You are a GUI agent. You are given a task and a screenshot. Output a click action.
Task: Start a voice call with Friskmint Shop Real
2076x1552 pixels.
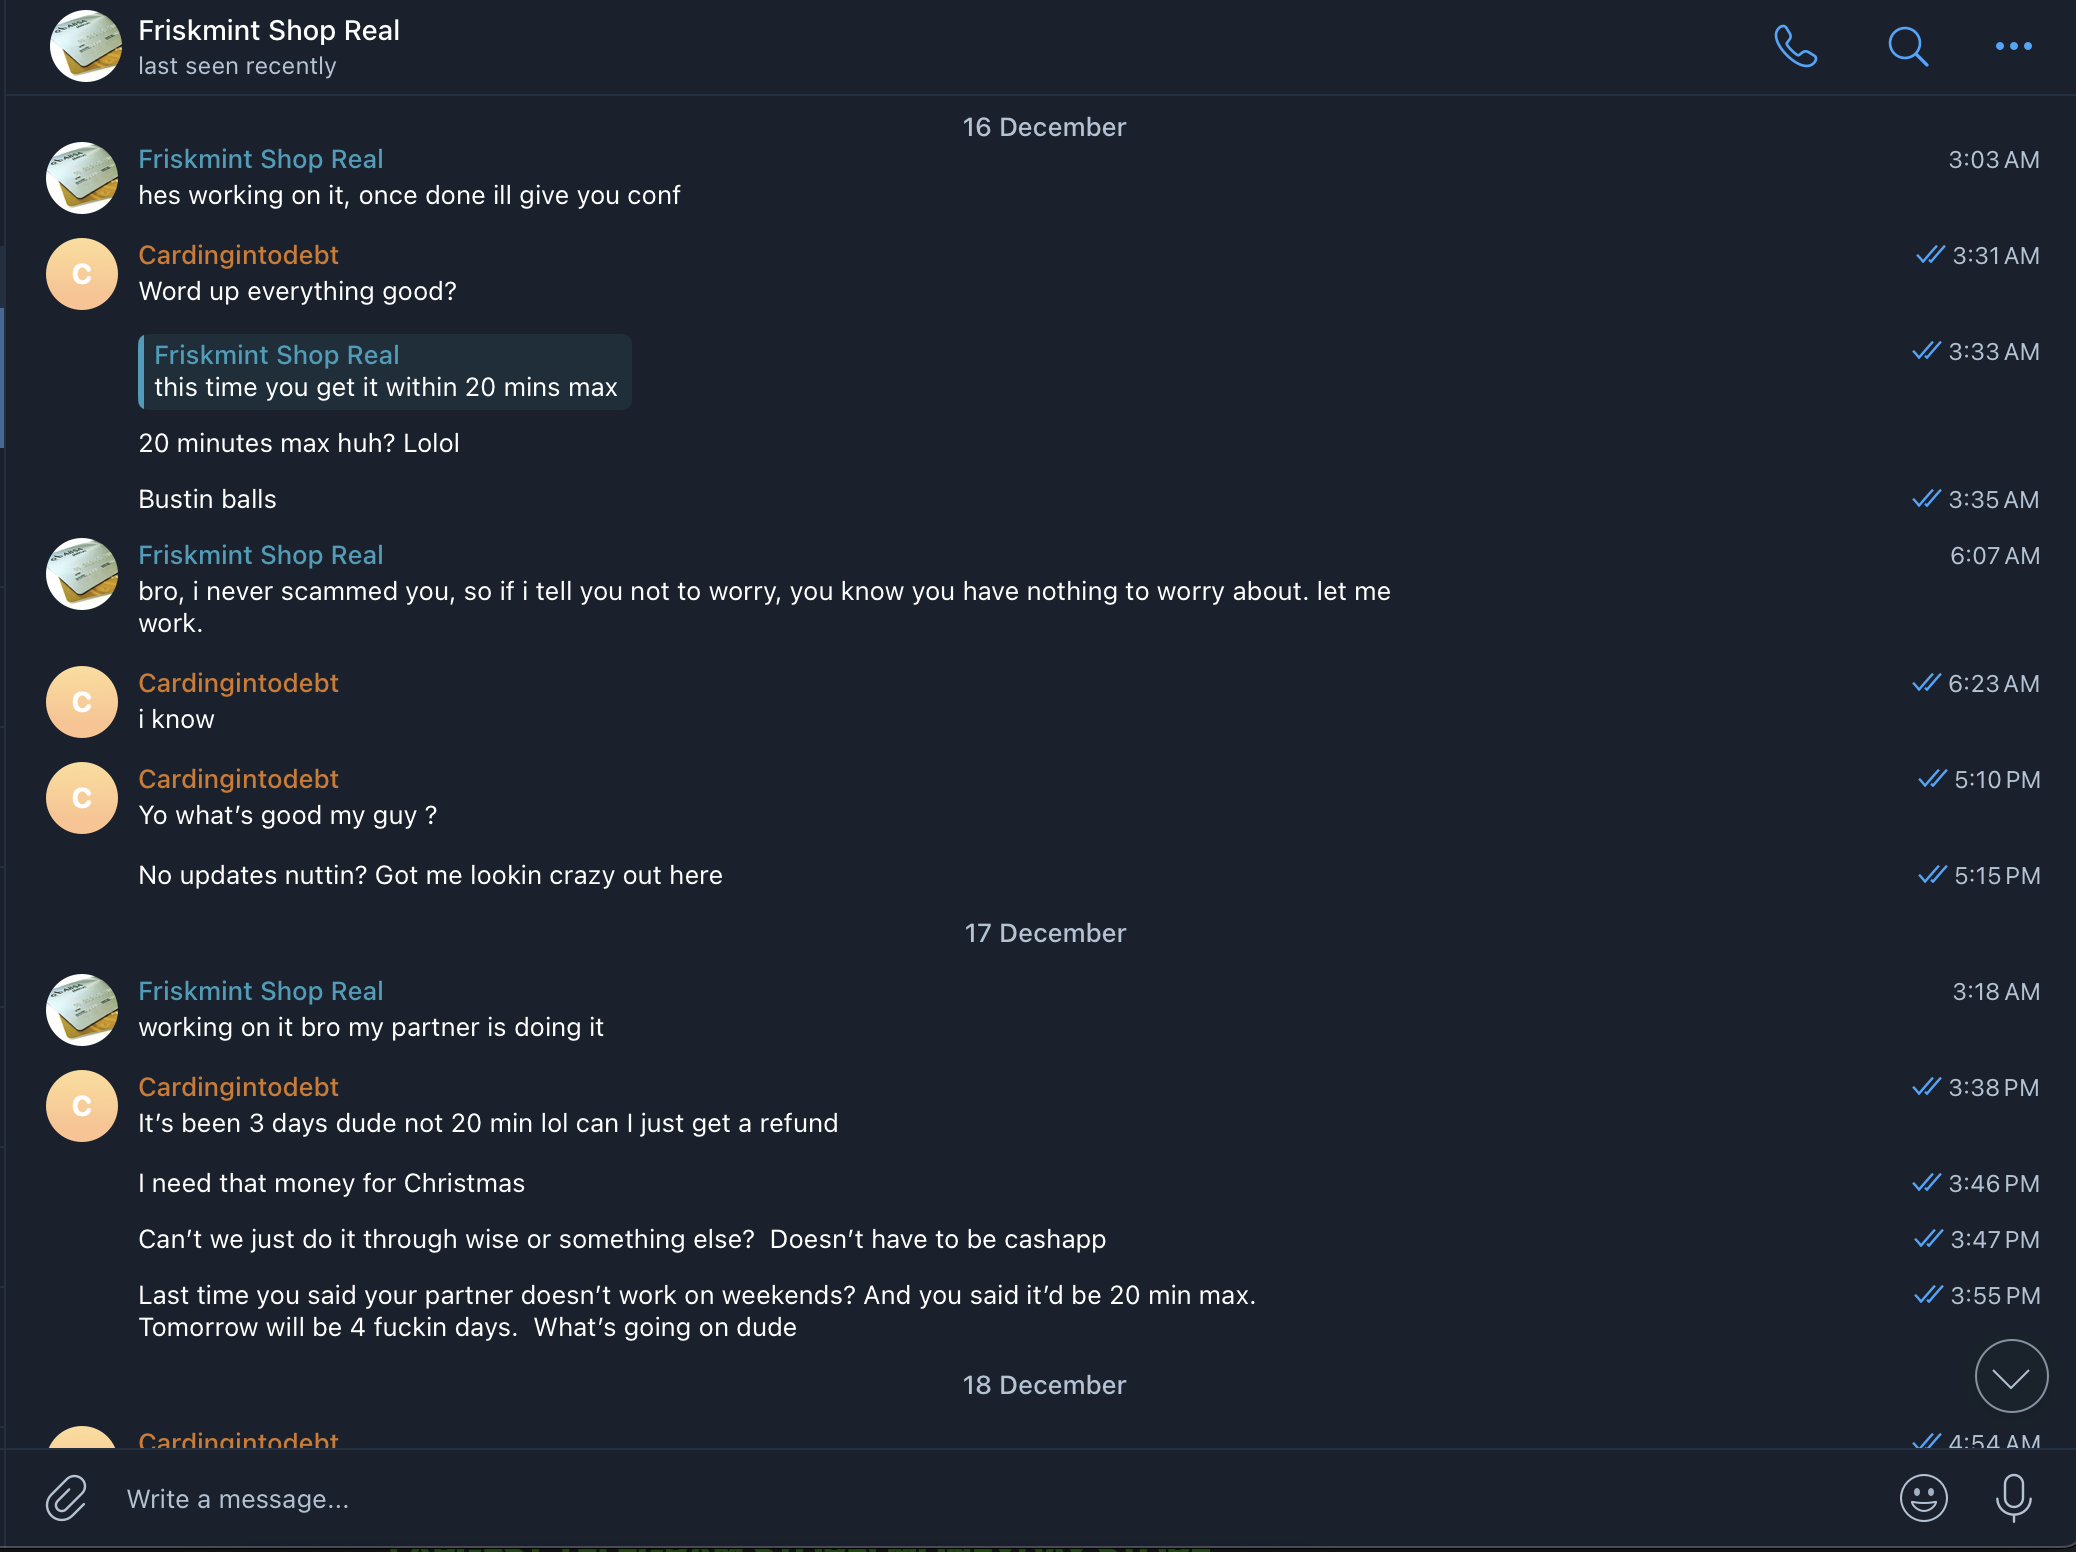pos(1795,46)
